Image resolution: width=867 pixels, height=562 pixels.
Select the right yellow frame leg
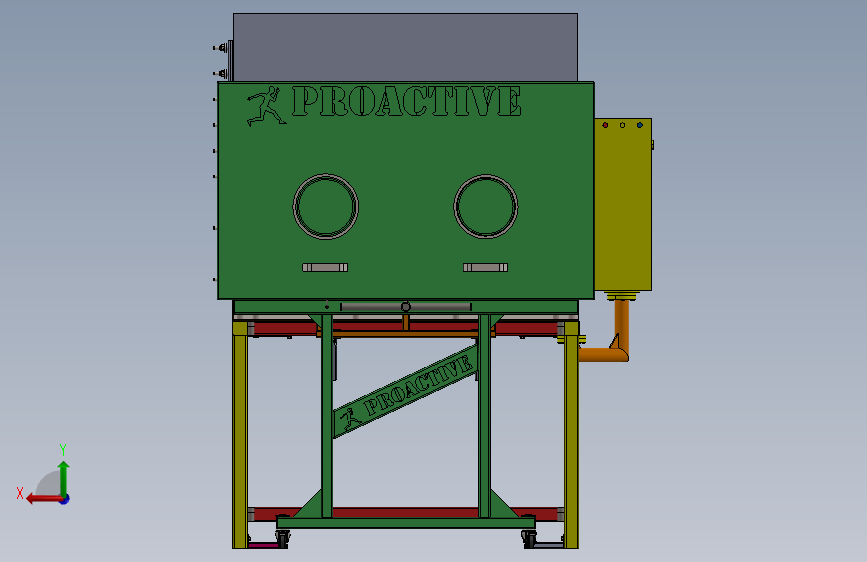pos(571,435)
